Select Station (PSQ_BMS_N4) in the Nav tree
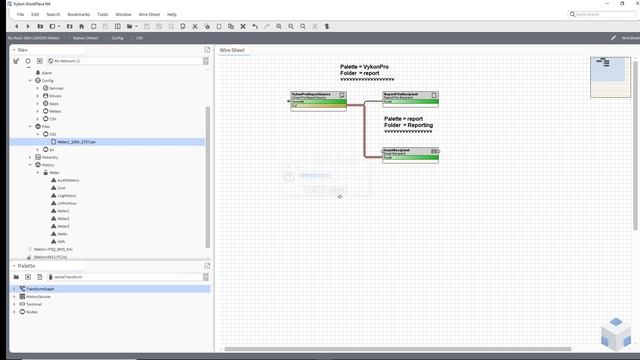Screen dimensions: 640x360 click(53, 249)
